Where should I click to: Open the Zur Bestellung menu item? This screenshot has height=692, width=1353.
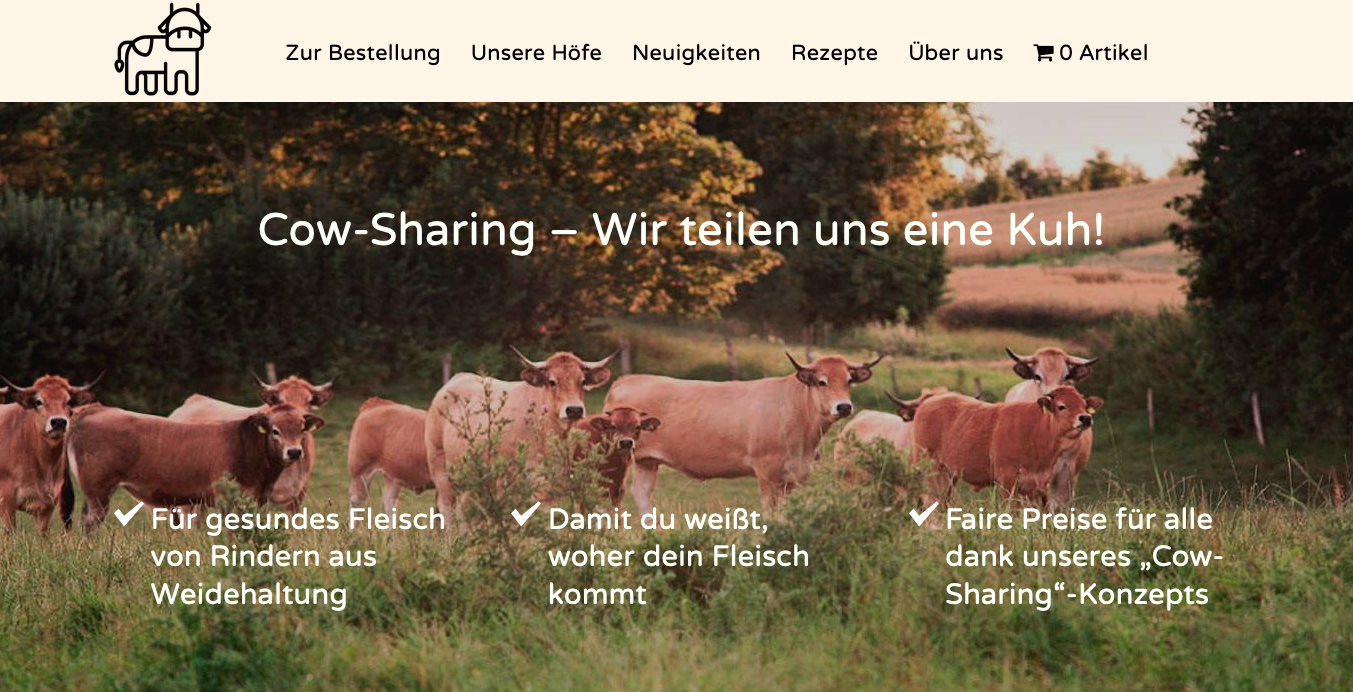click(x=363, y=53)
